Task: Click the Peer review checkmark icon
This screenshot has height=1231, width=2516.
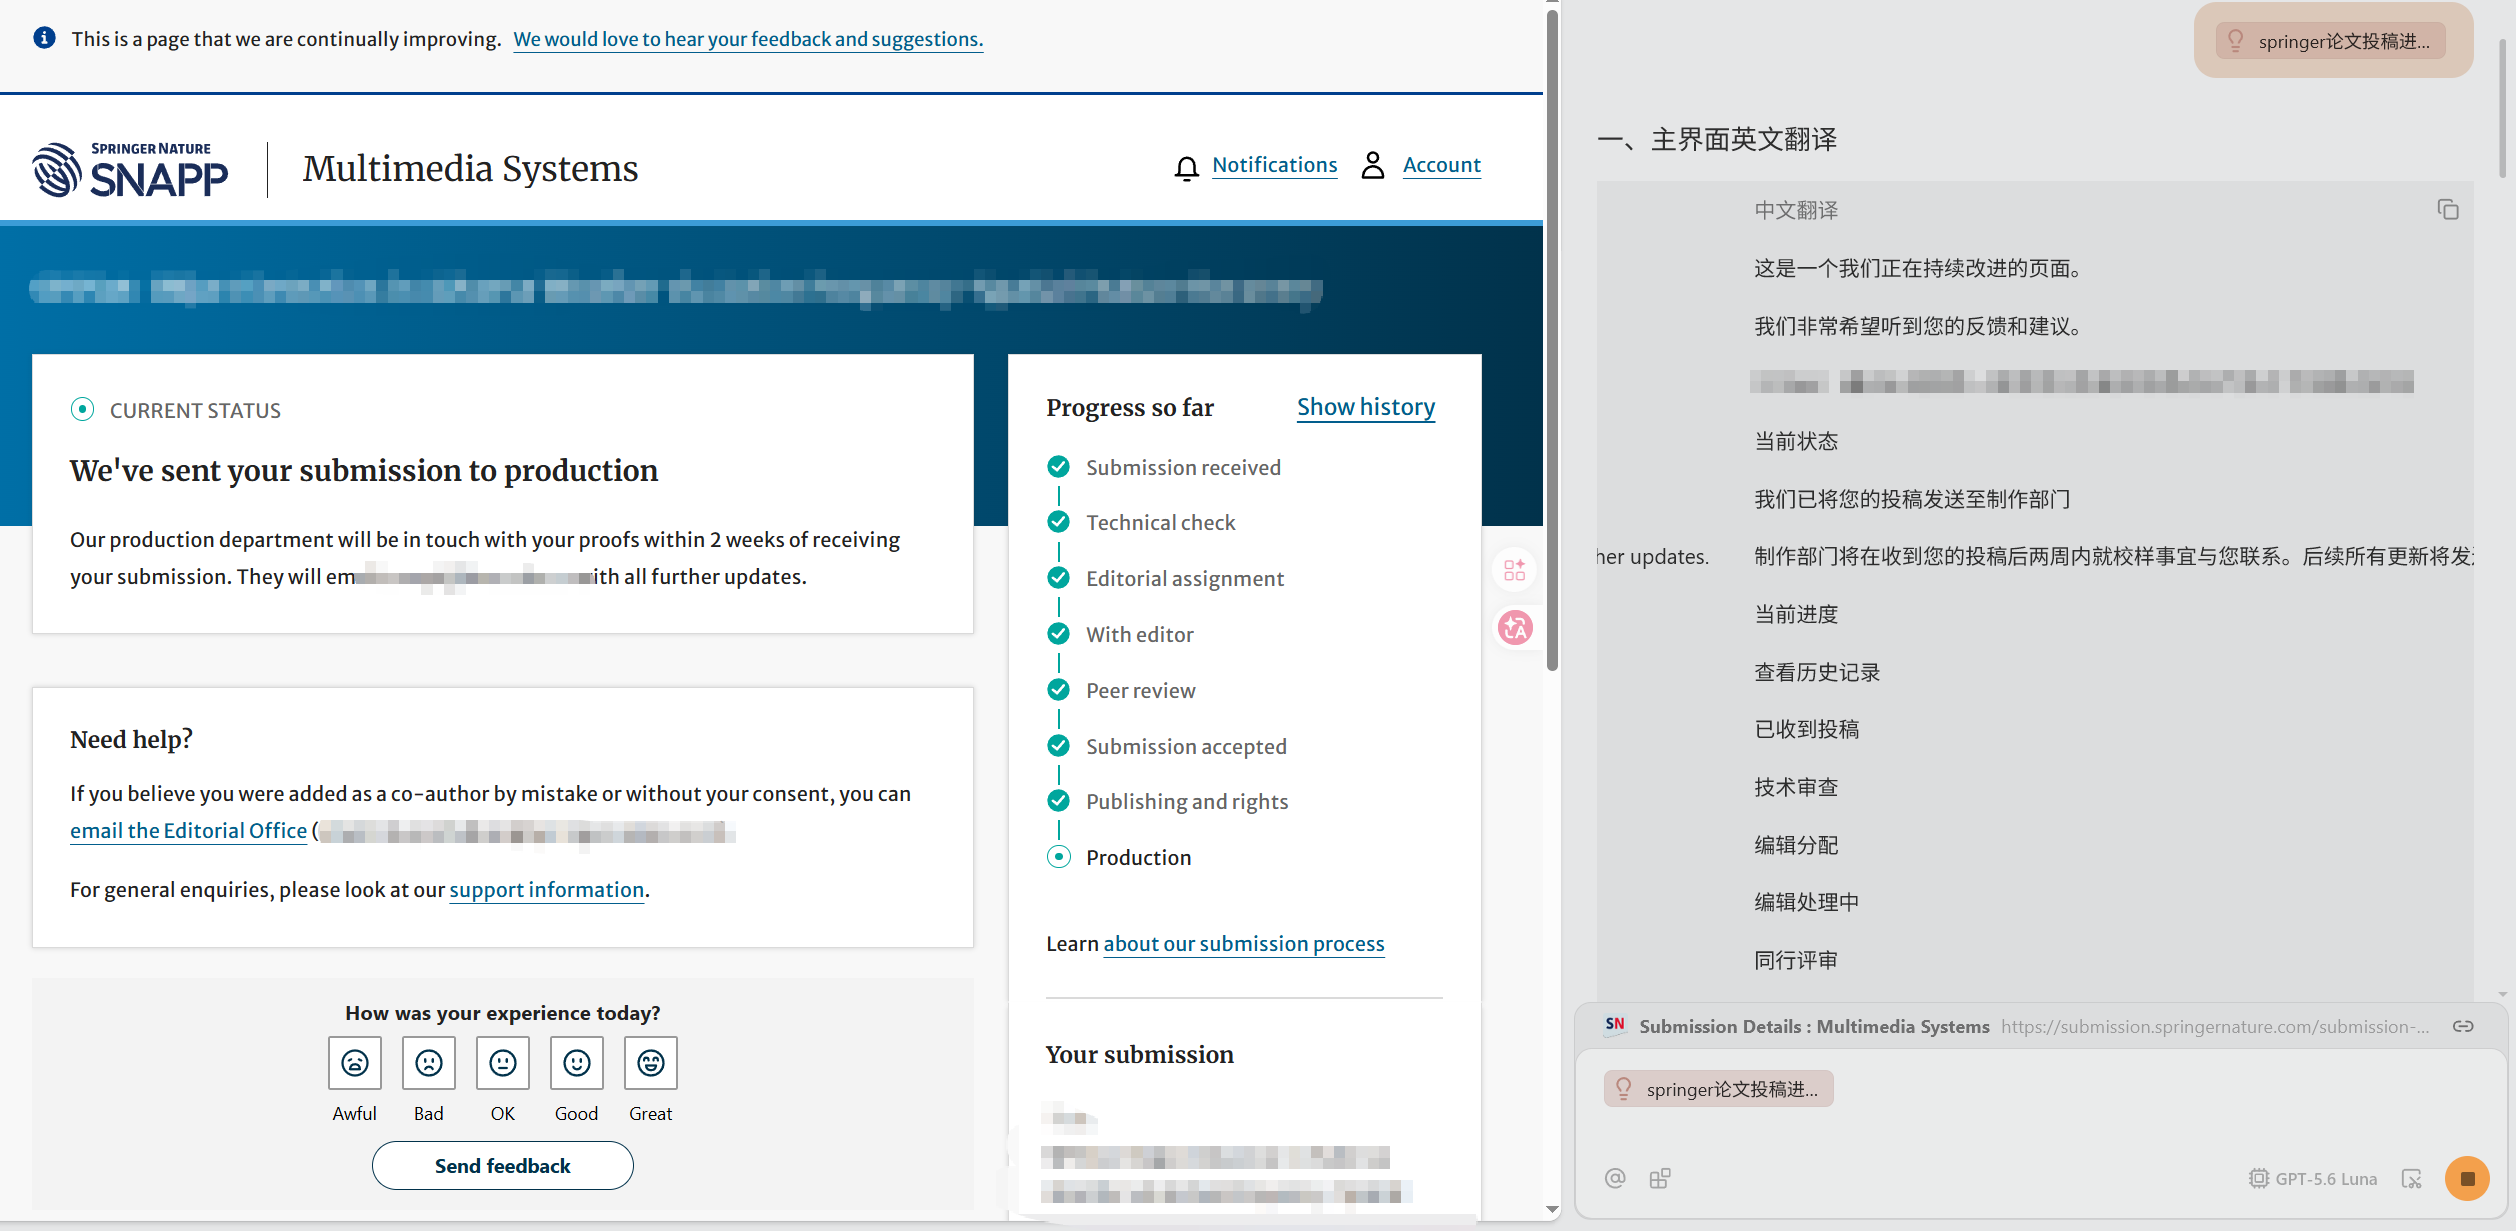Action: [1058, 690]
